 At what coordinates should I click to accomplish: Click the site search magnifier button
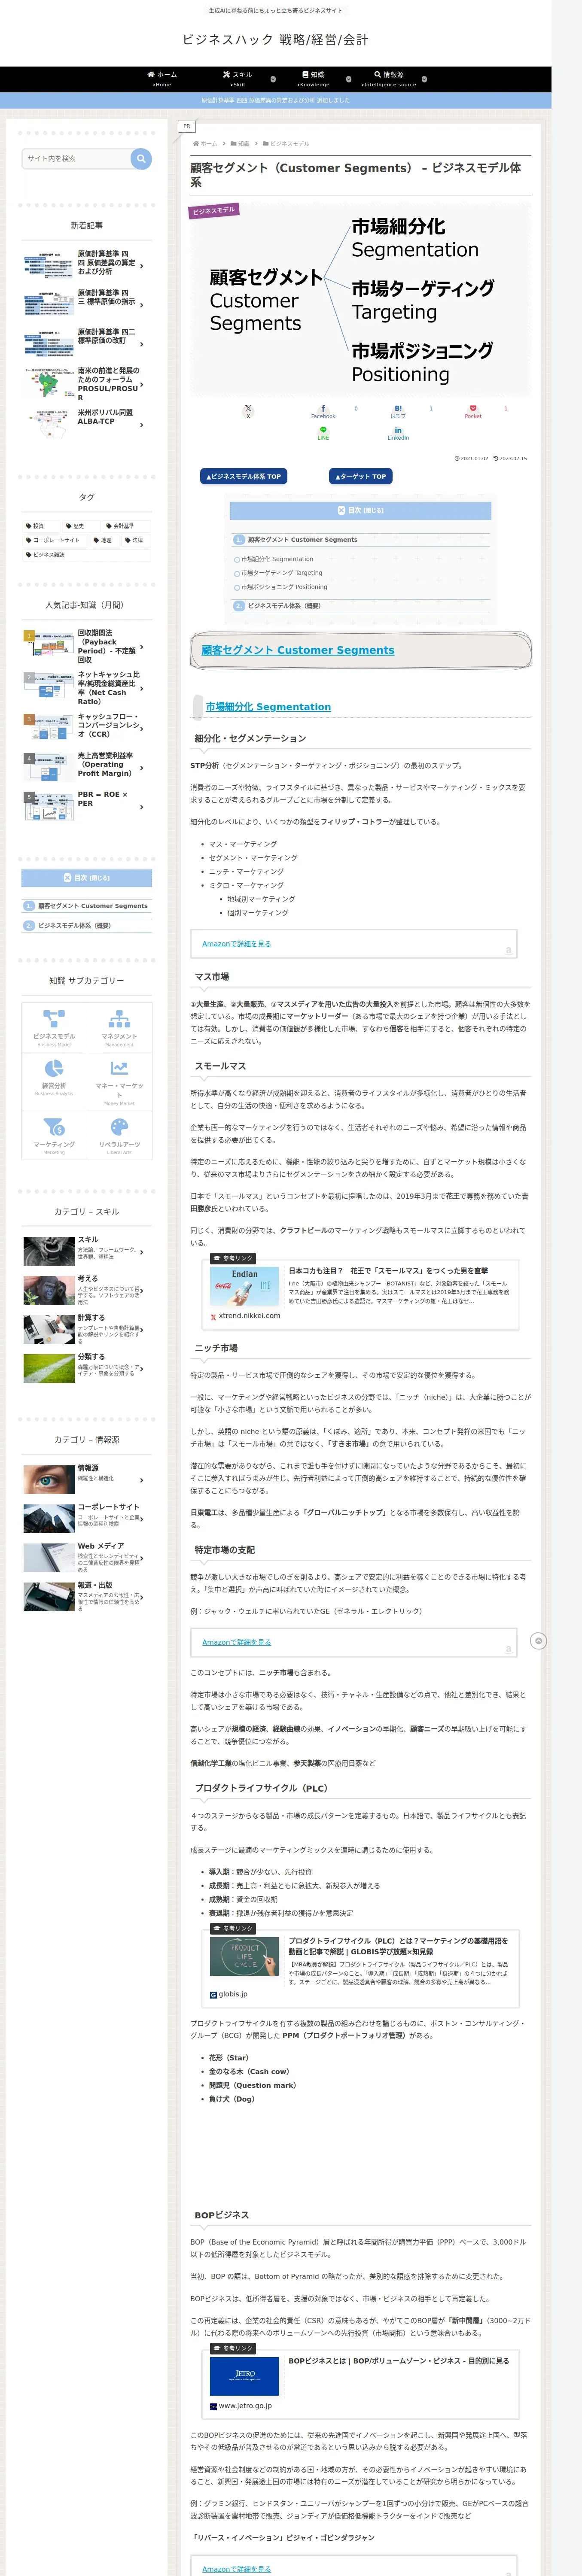[x=141, y=158]
